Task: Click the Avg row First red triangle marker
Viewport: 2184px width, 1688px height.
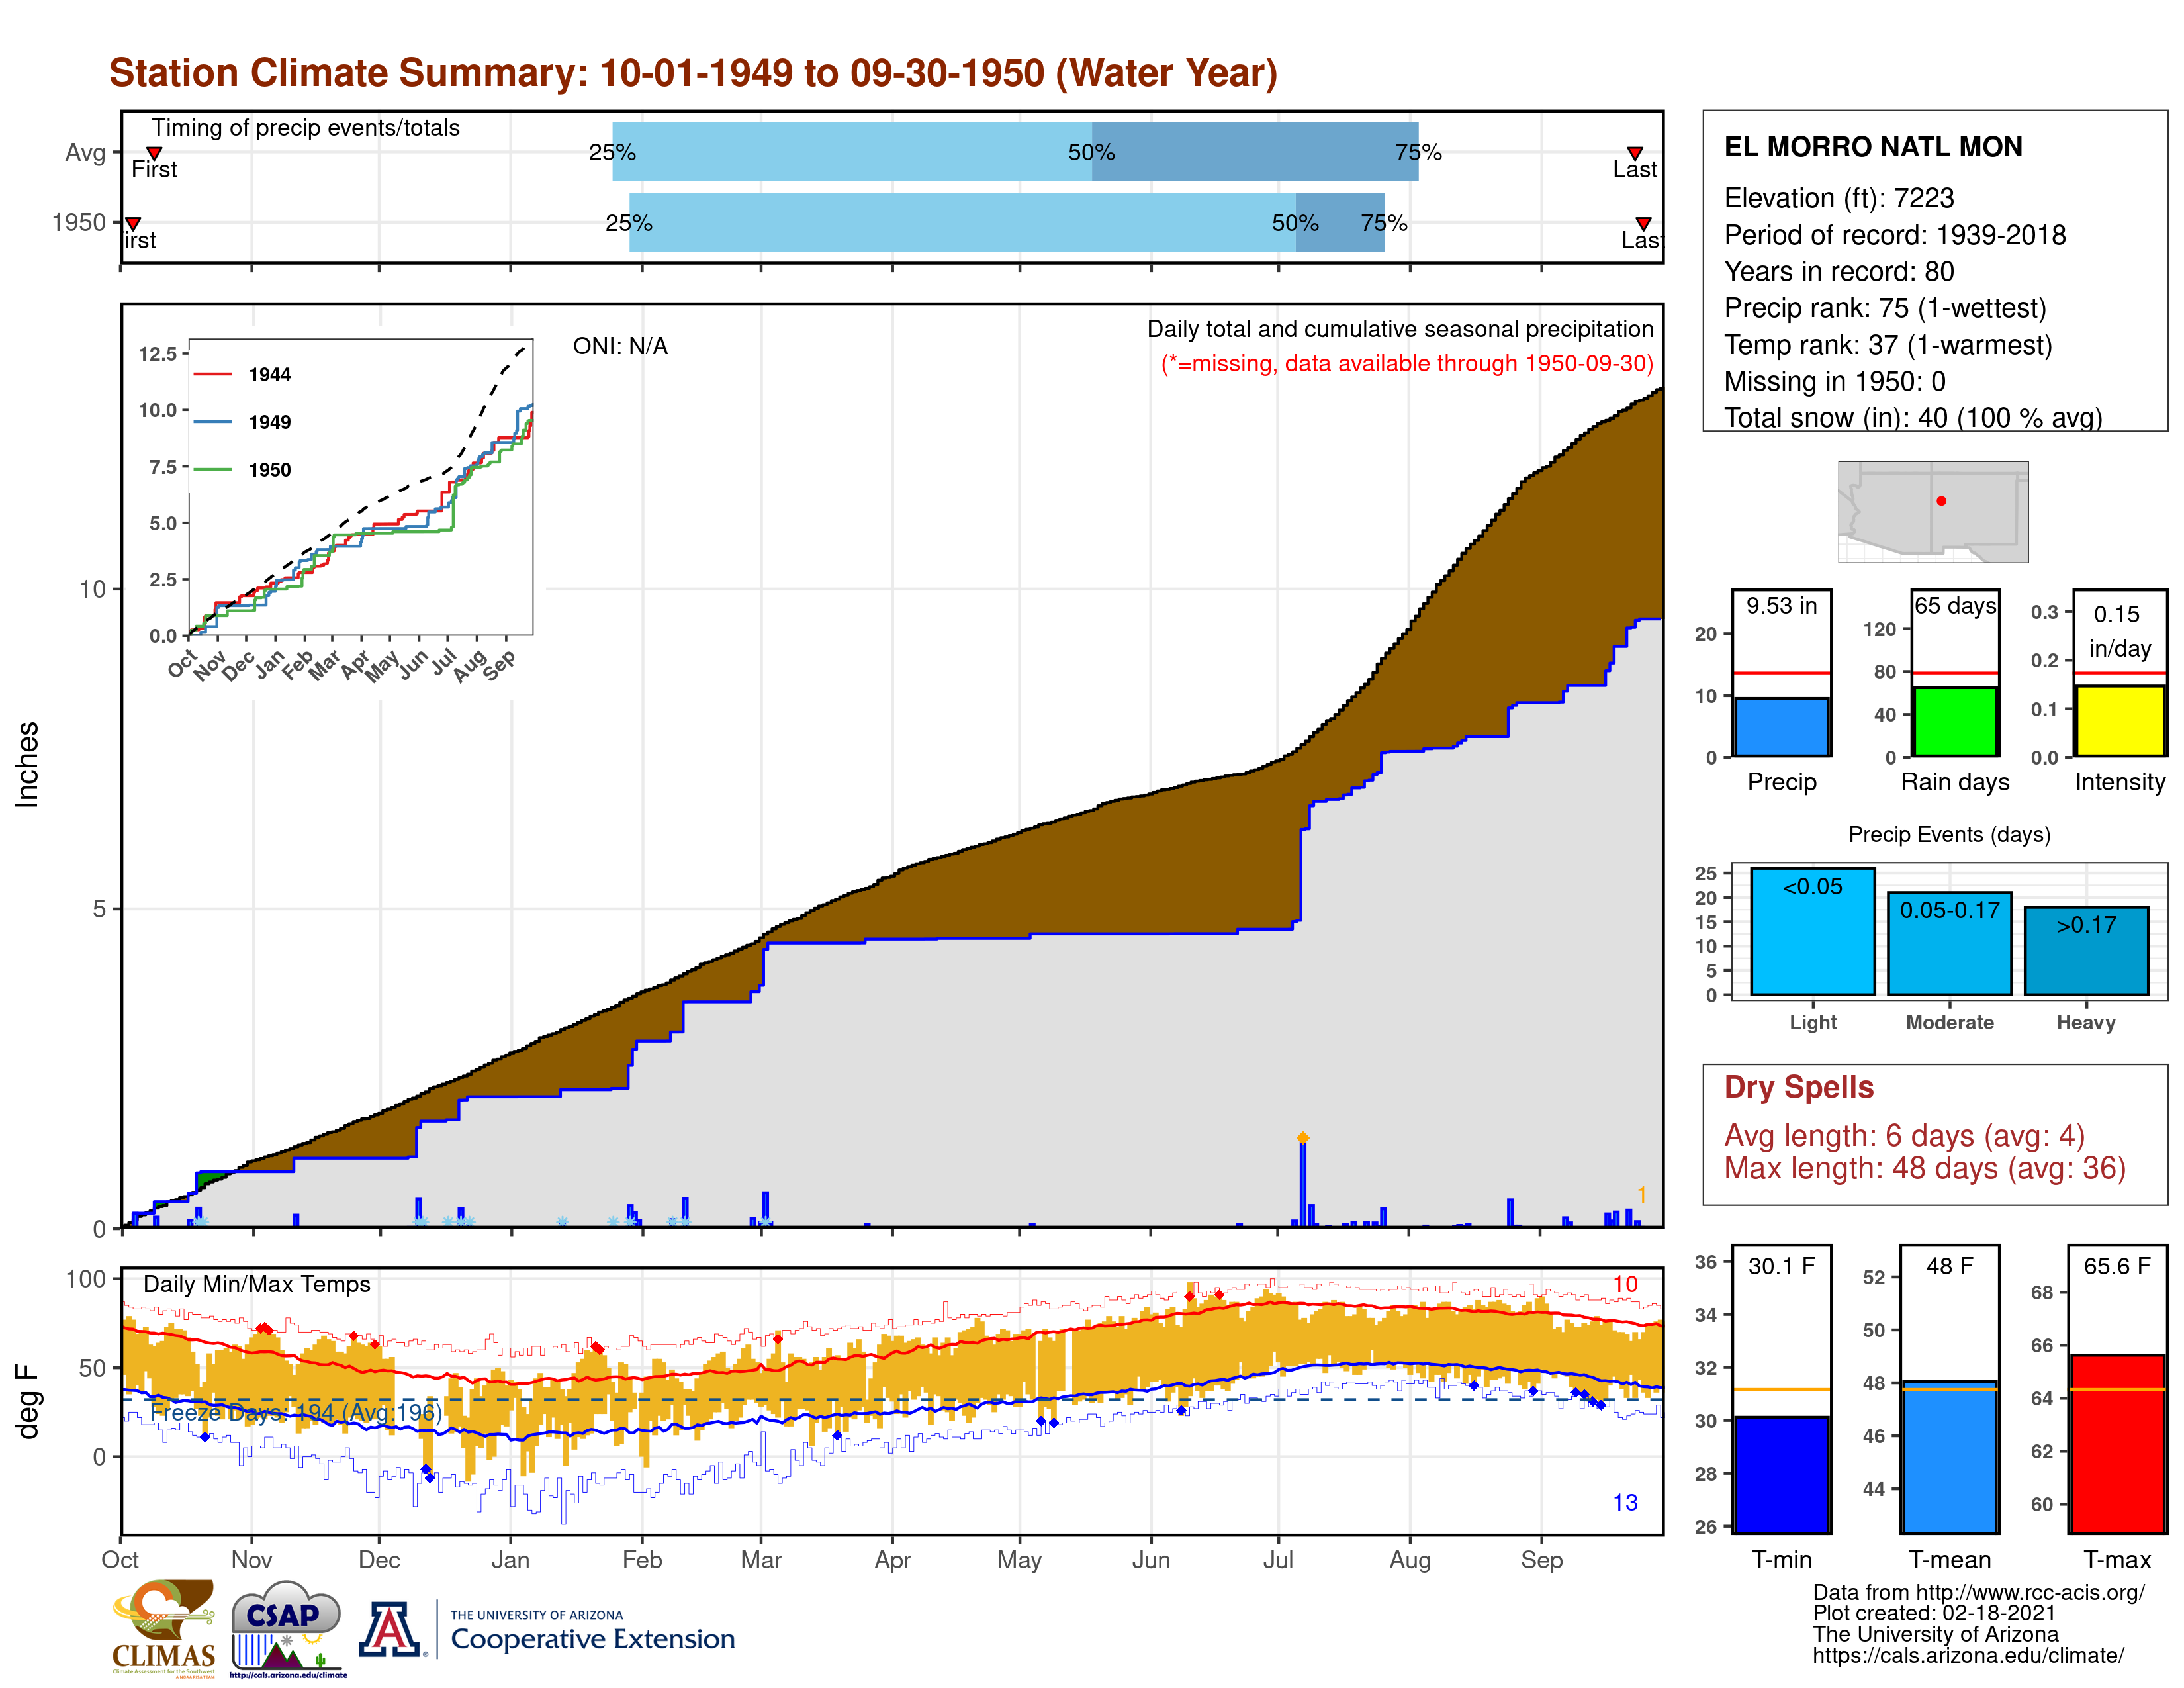Action: (154, 153)
